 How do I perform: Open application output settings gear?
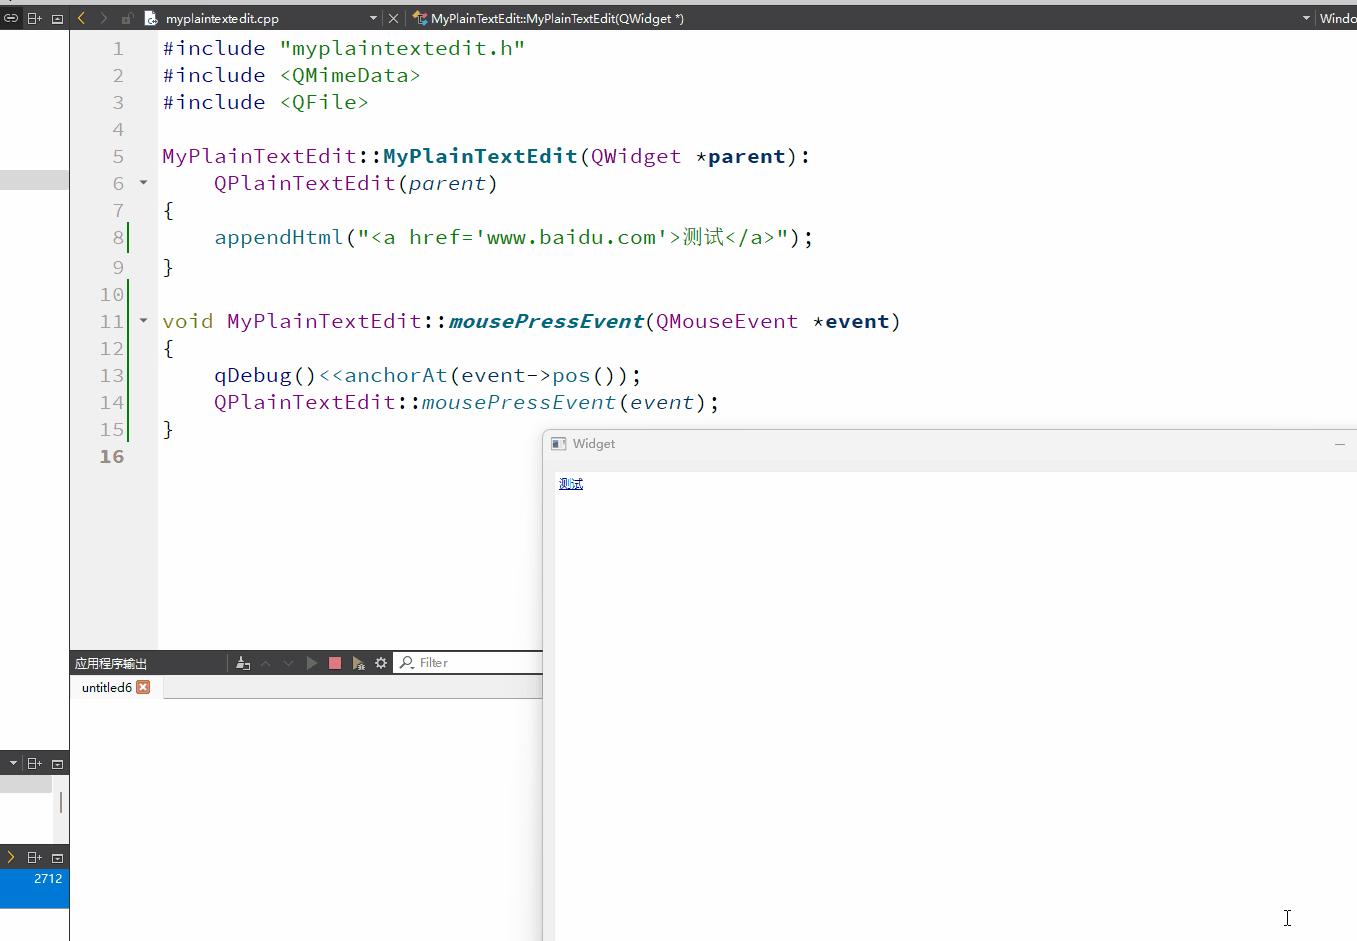pos(380,662)
